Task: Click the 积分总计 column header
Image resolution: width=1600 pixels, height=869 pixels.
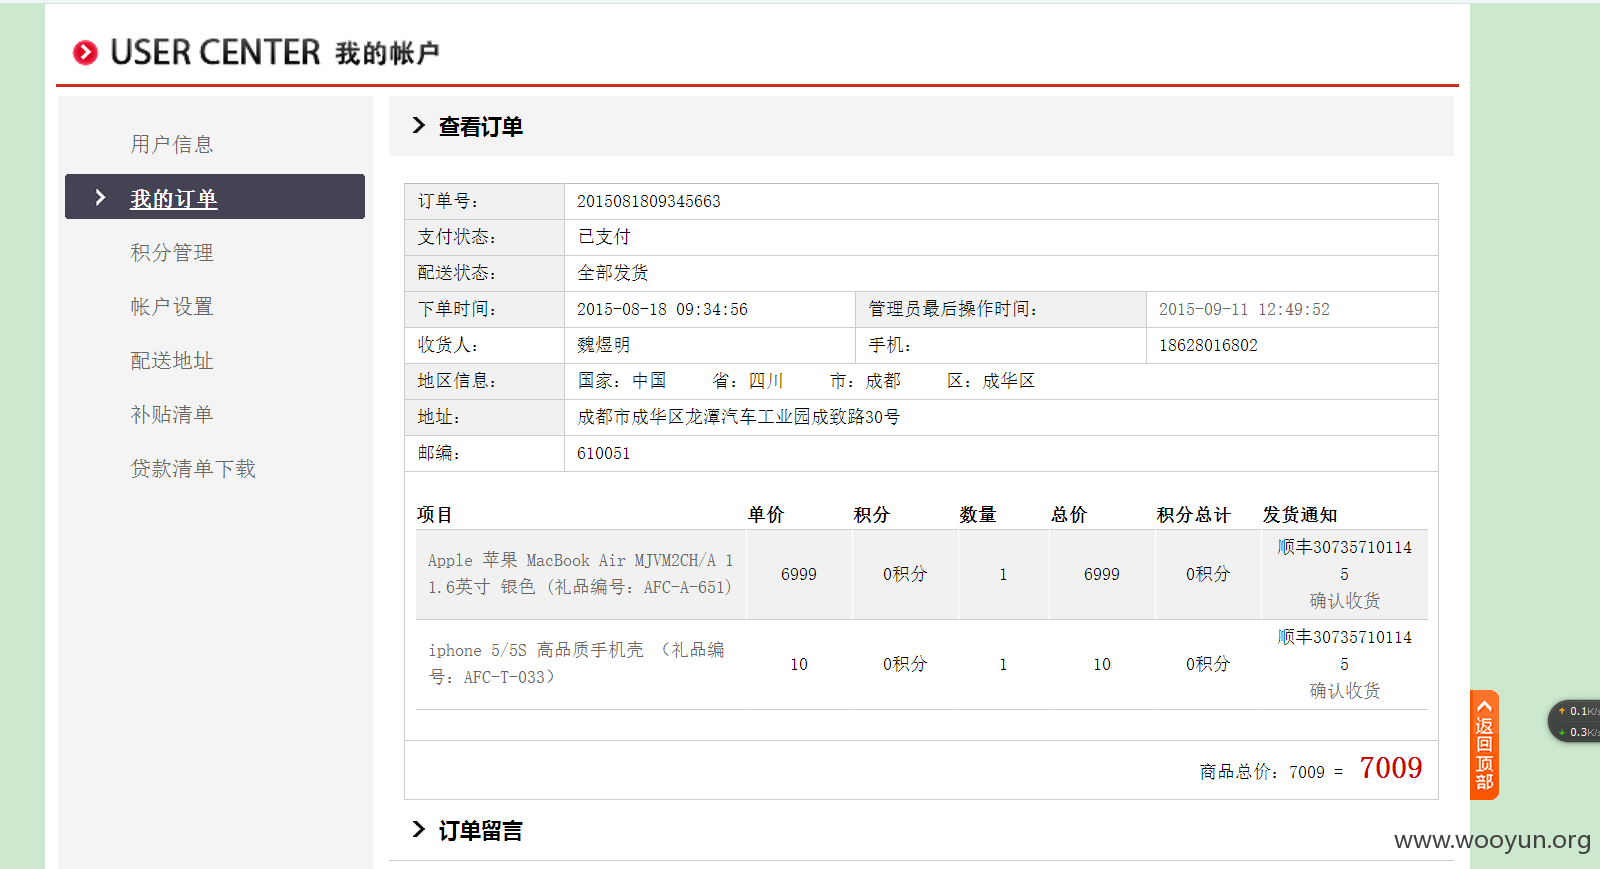Action: click(1193, 514)
